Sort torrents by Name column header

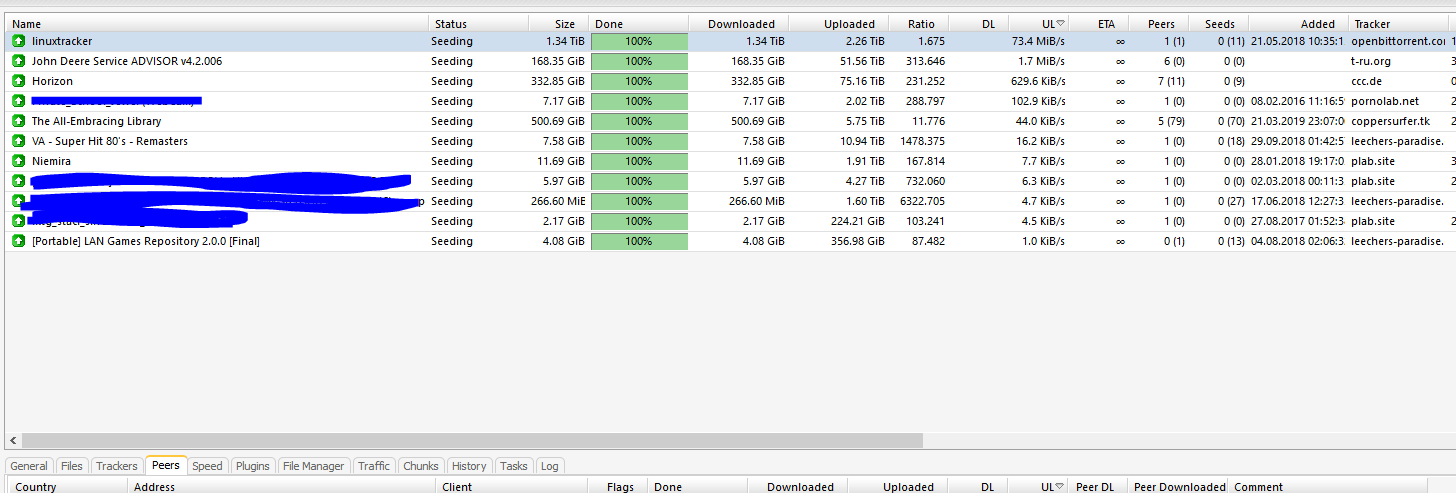[217, 24]
